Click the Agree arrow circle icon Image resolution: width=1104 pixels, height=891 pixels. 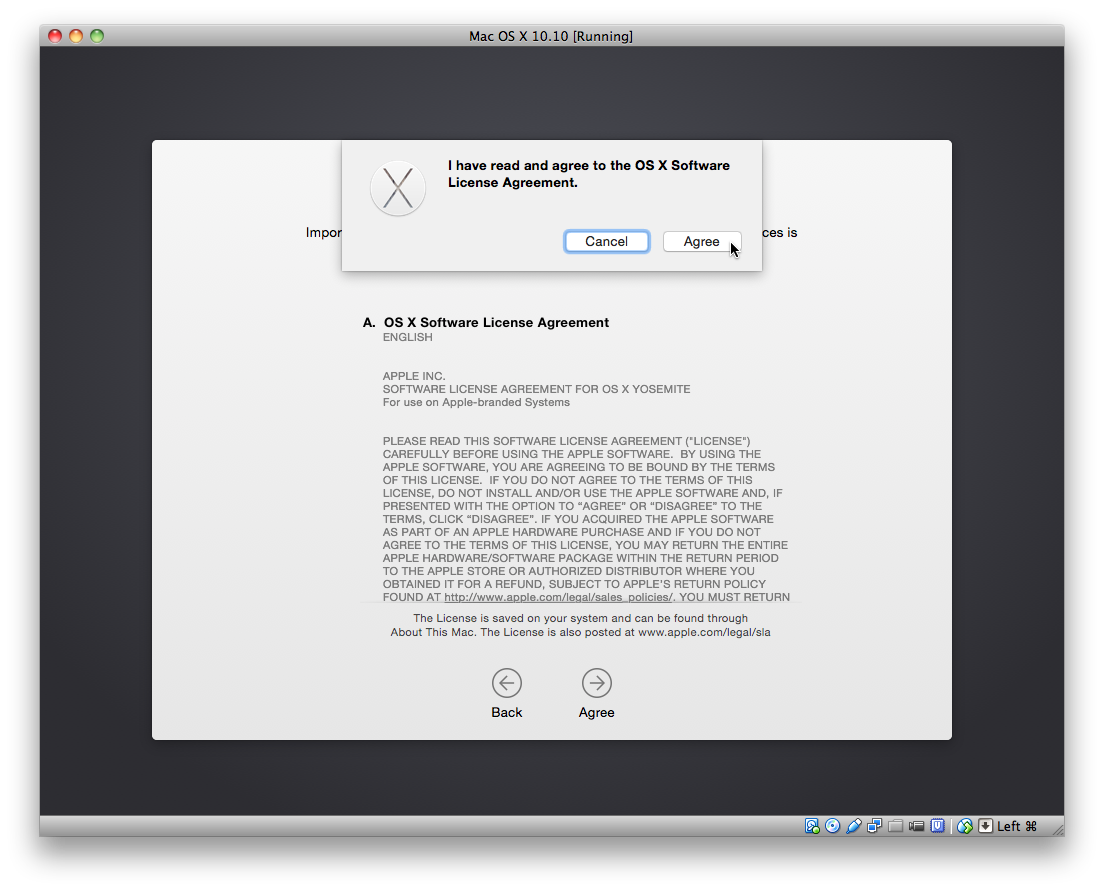click(596, 683)
